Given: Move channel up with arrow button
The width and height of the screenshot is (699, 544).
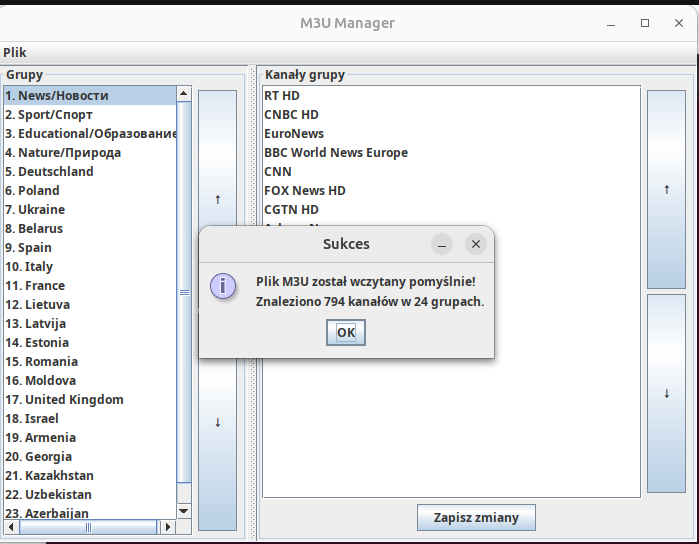Looking at the screenshot, I should point(666,189).
